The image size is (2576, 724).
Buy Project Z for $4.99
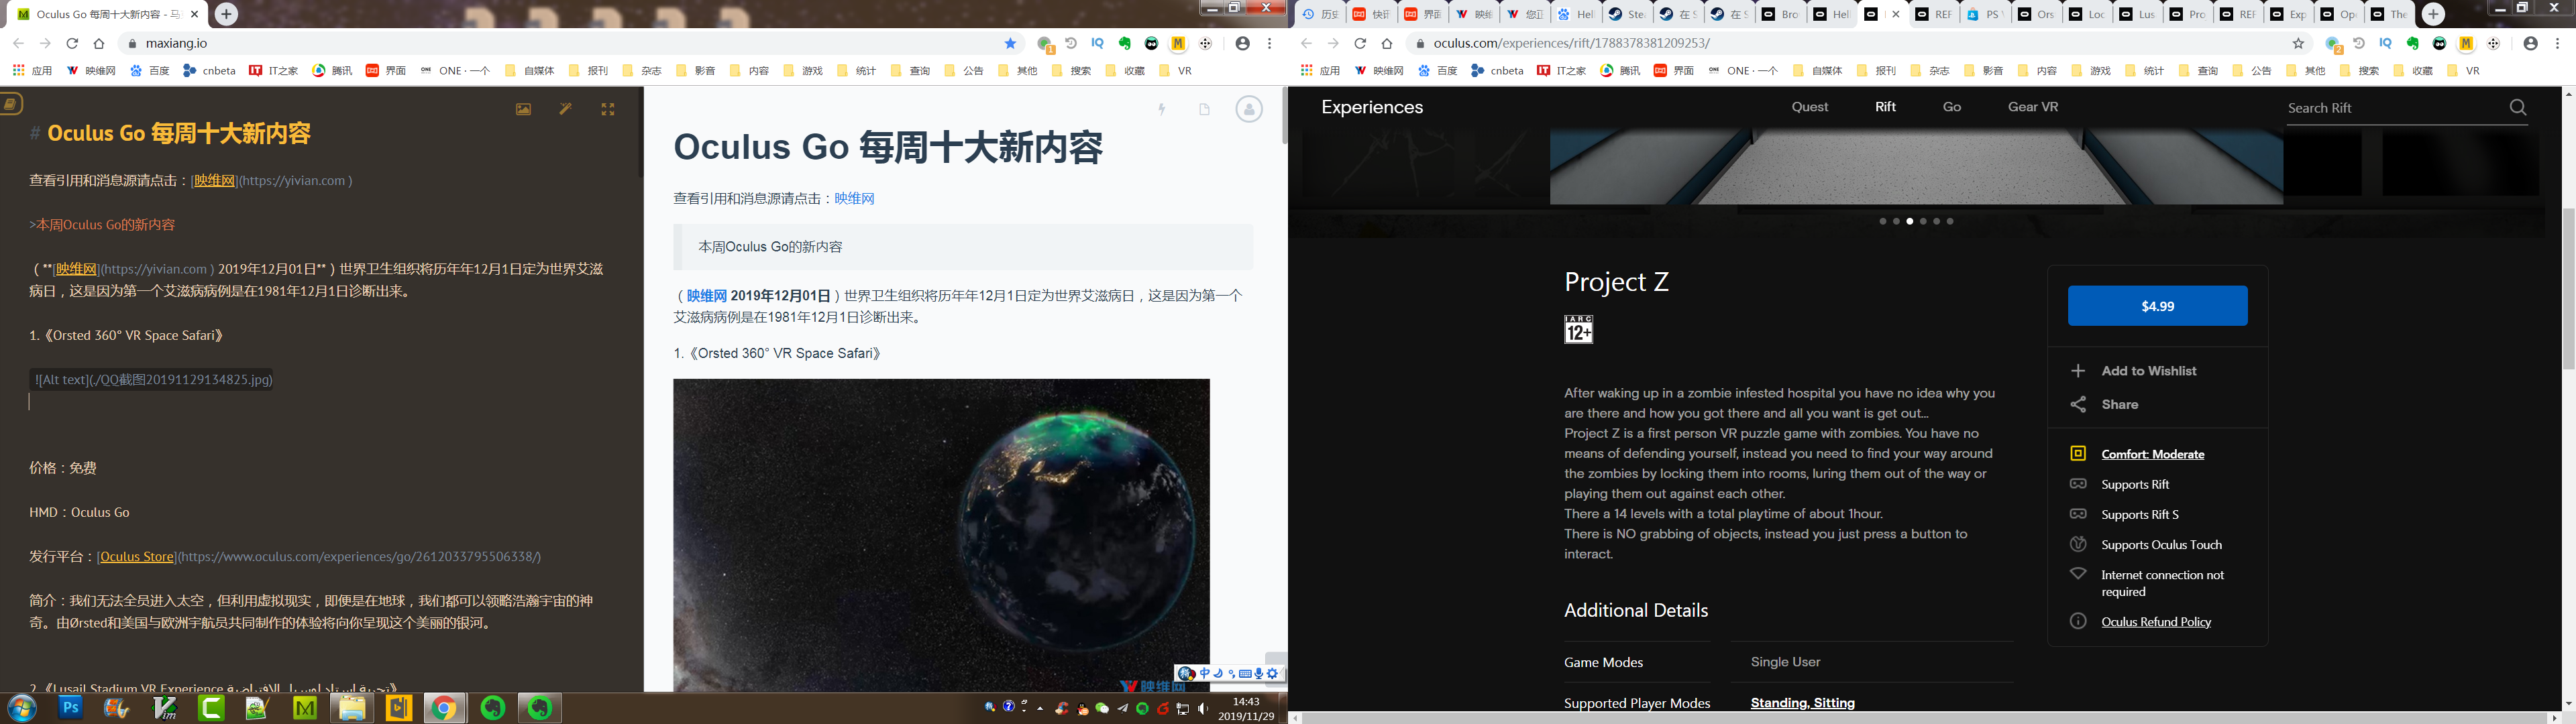(x=2157, y=306)
